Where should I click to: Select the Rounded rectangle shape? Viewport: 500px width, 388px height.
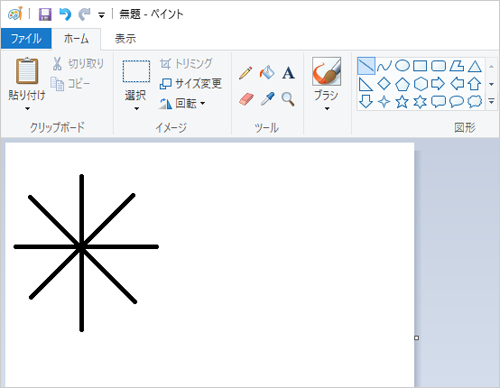(438, 66)
